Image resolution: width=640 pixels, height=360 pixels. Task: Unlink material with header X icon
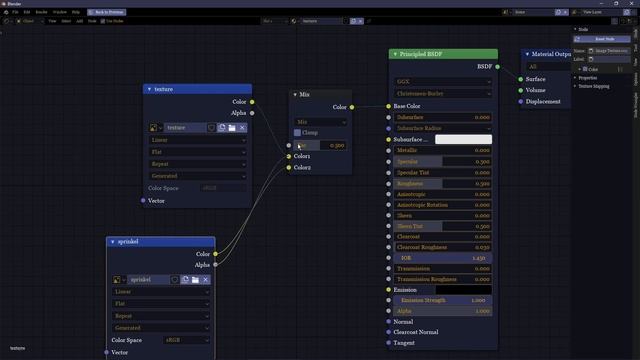coord(360,21)
